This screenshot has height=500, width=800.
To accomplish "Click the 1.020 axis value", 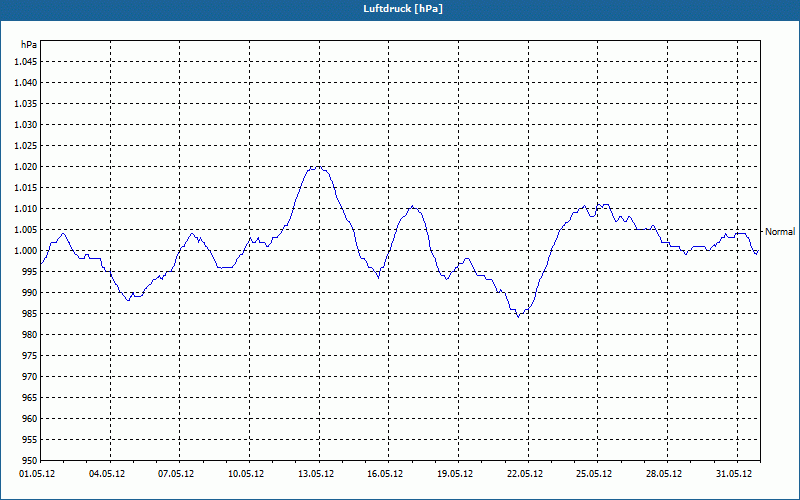I will tap(27, 167).
